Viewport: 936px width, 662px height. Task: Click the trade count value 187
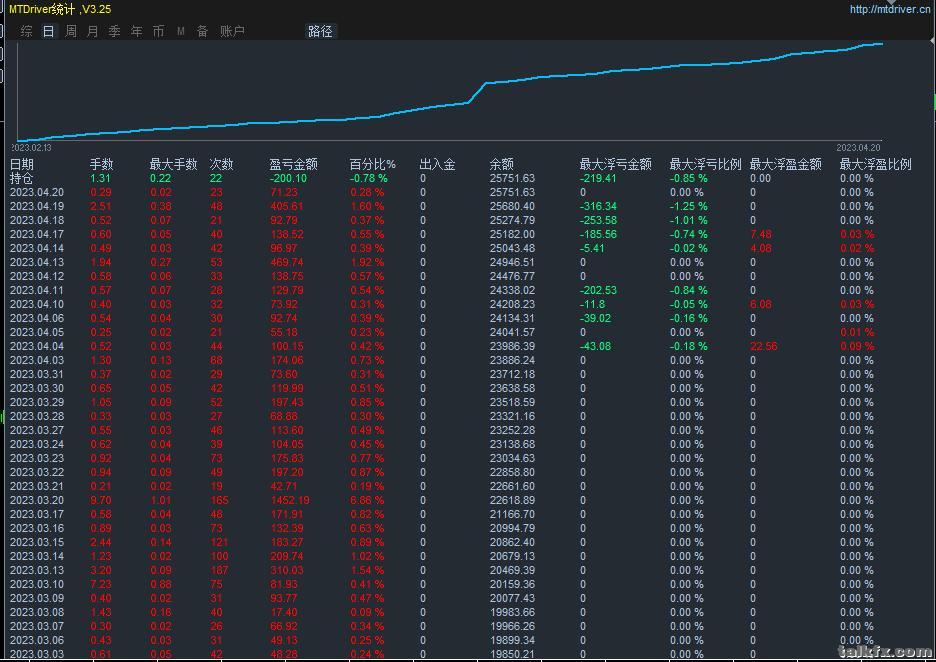coord(219,570)
